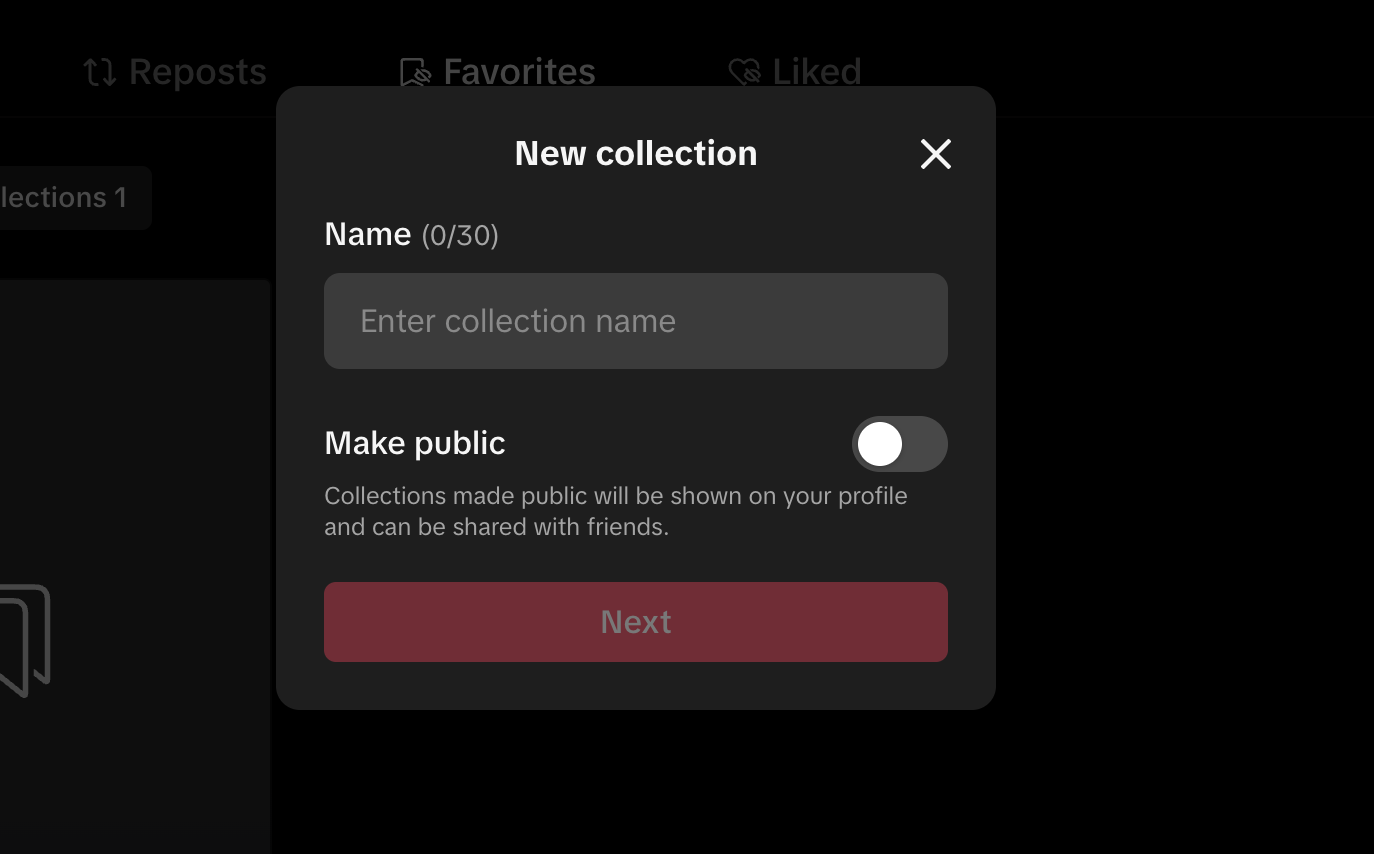Viewport: 1374px width, 854px height.
Task: Click the Make public label text
Action: (415, 443)
